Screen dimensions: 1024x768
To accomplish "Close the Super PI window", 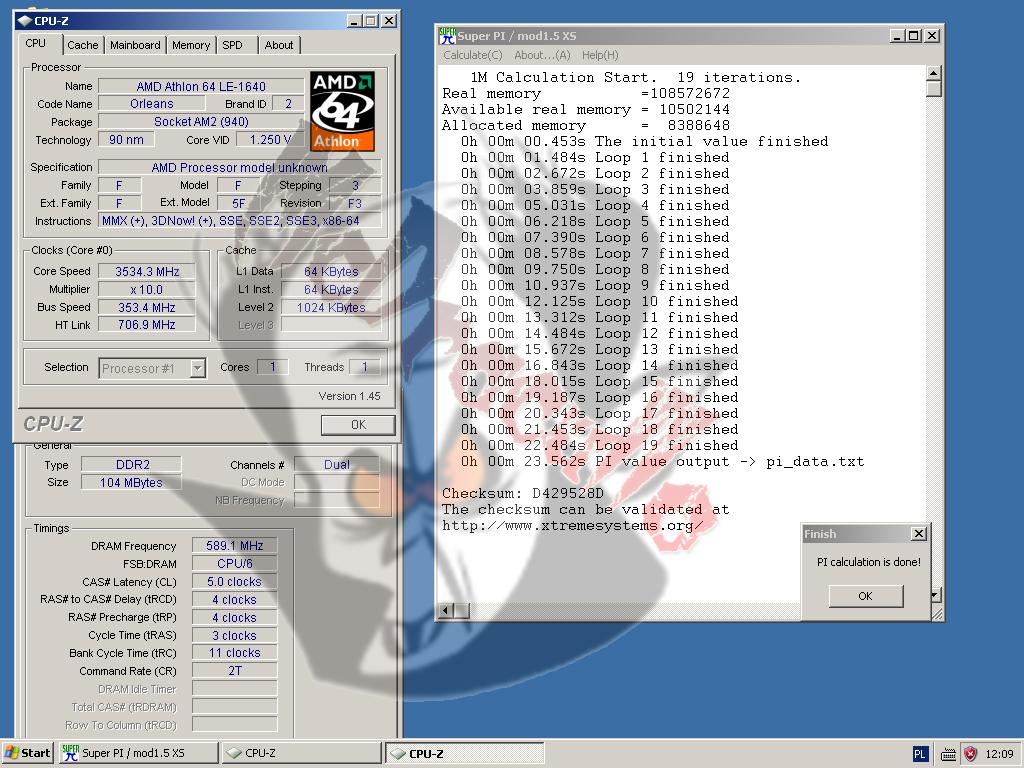I will pos(932,36).
